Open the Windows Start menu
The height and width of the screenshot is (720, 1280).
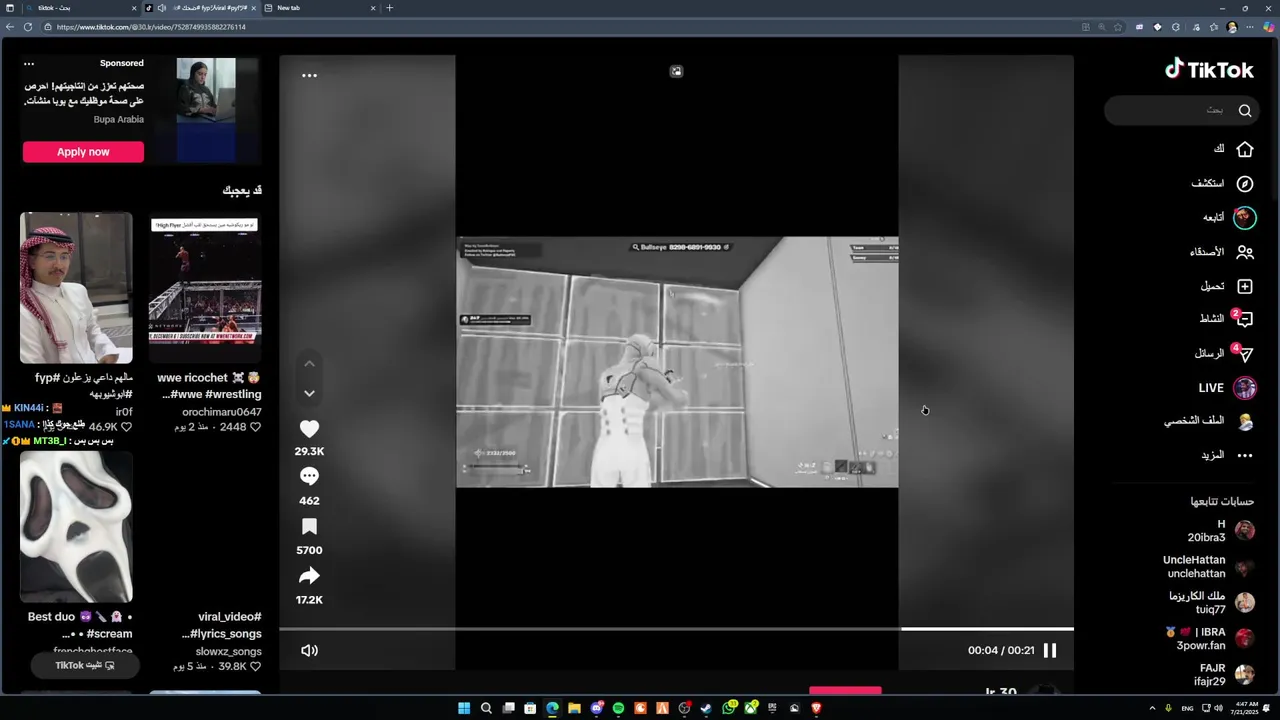point(464,708)
